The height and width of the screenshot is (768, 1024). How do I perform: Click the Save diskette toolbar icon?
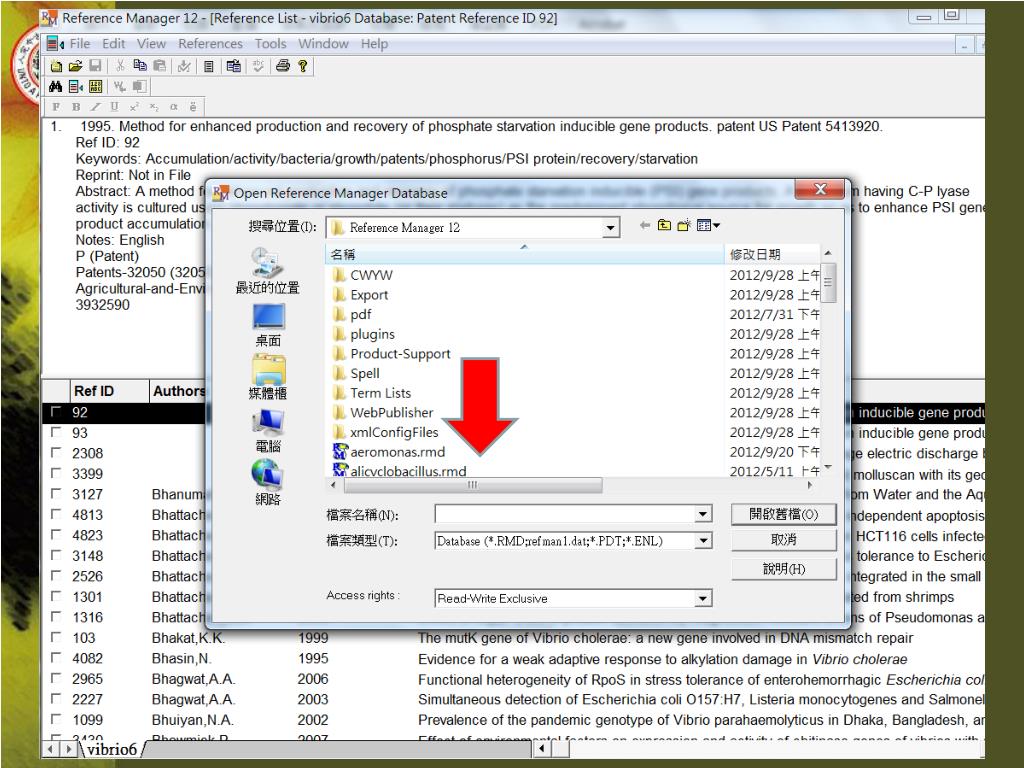click(95, 66)
